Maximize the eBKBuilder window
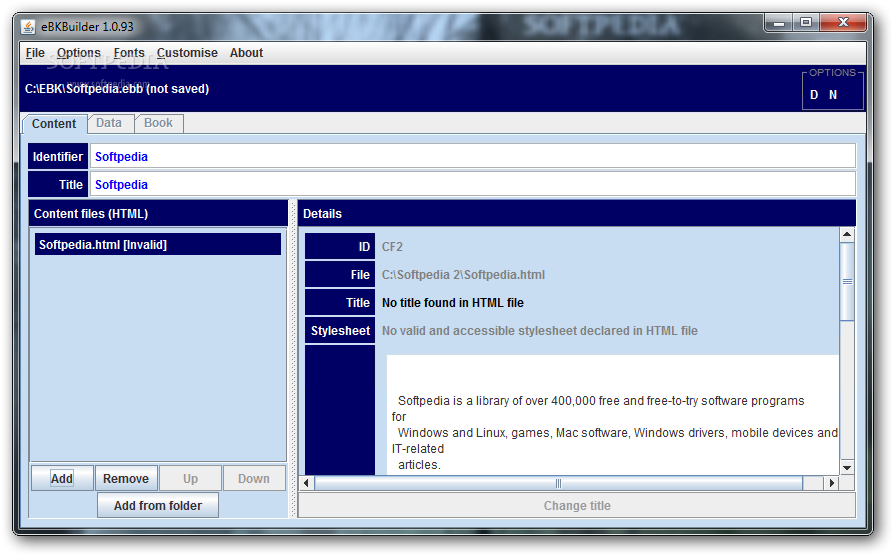 tap(806, 23)
